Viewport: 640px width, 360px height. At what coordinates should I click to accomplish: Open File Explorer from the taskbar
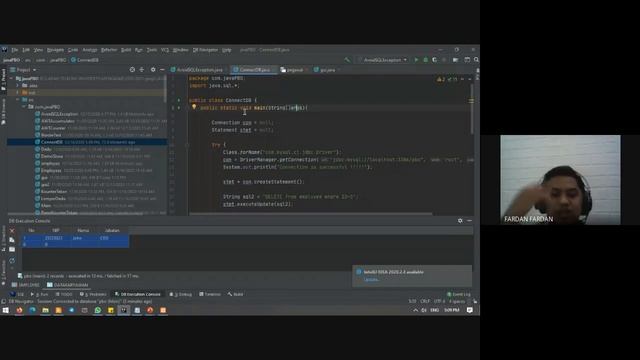[45, 310]
